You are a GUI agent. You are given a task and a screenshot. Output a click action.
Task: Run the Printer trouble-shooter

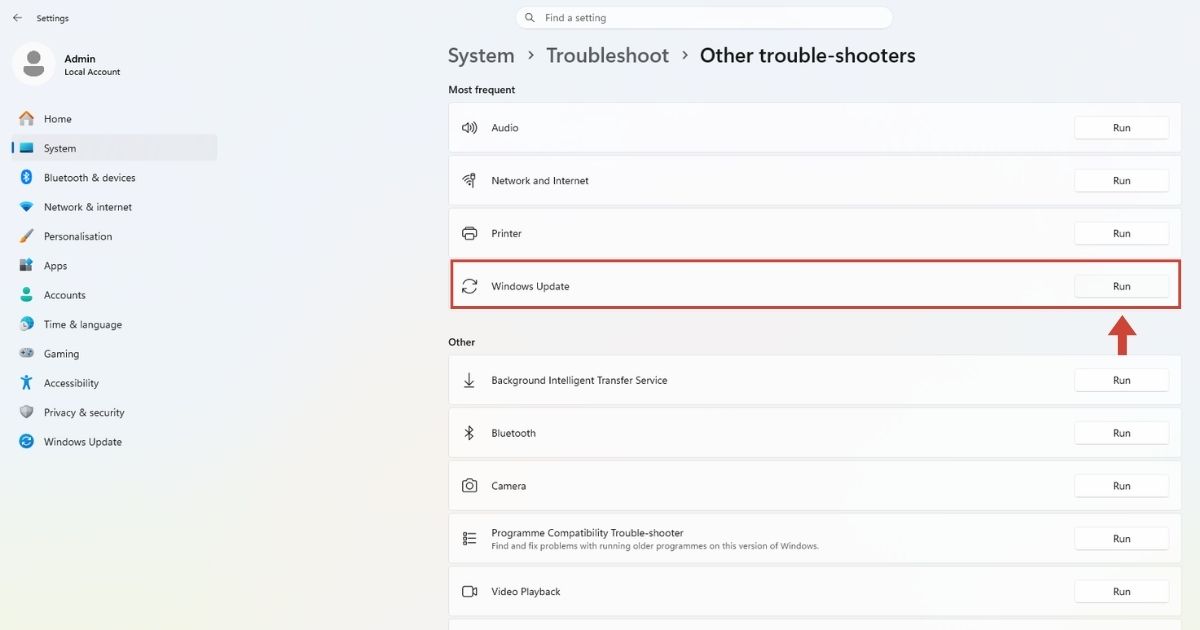[1121, 233]
